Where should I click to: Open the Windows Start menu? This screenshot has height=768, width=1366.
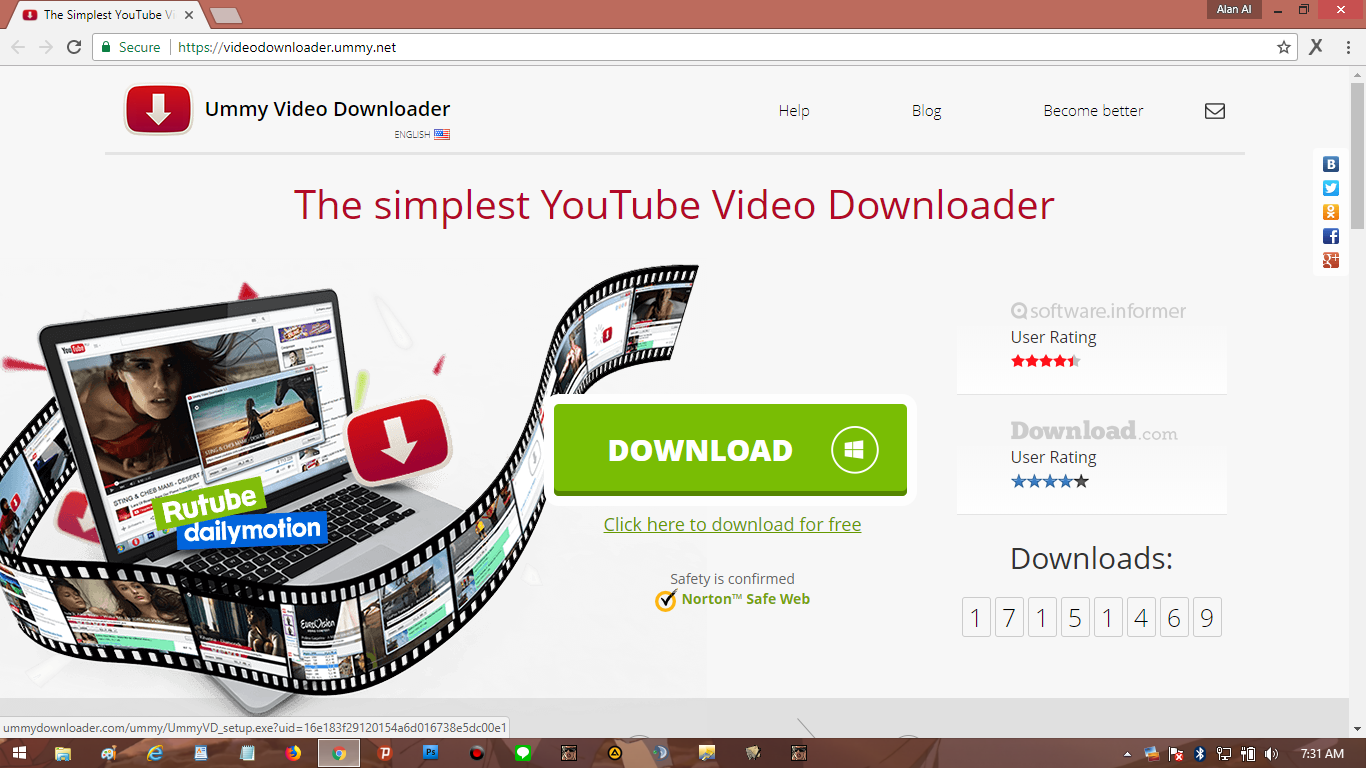(19, 753)
